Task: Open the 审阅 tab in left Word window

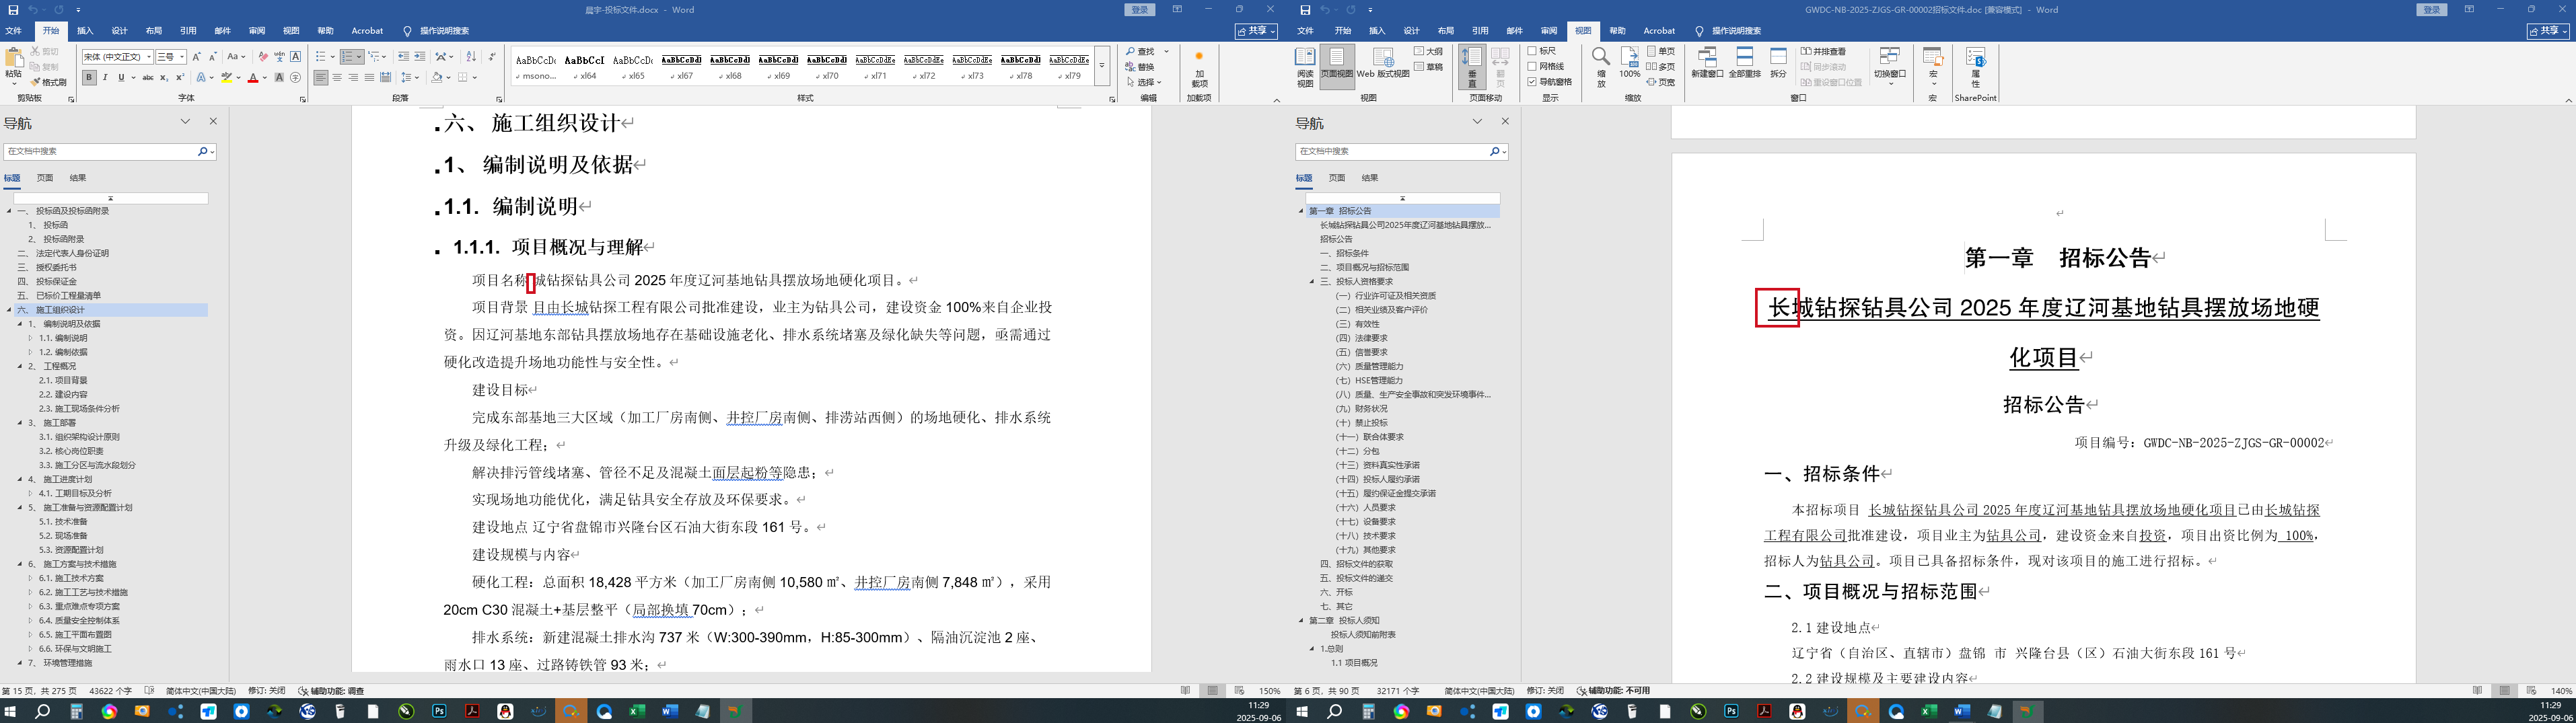Action: click(257, 31)
